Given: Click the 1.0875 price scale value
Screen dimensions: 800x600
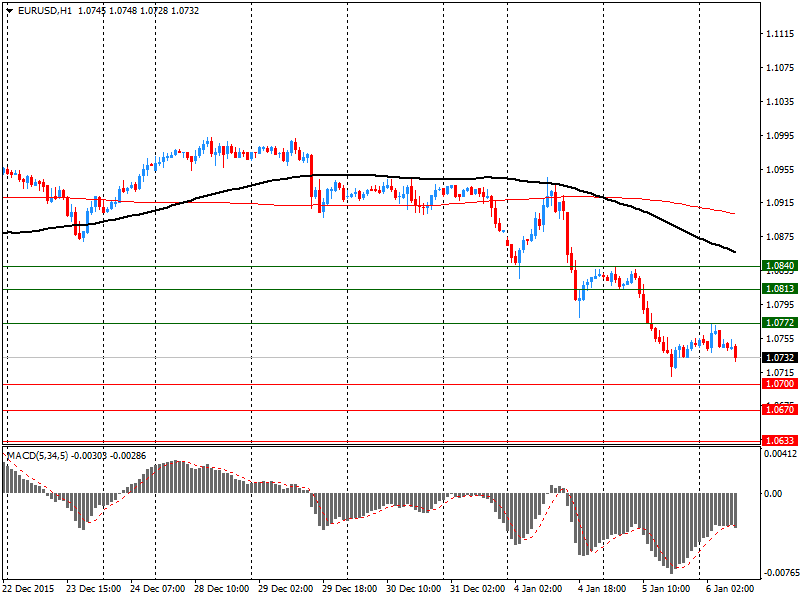Looking at the screenshot, I should tap(780, 237).
